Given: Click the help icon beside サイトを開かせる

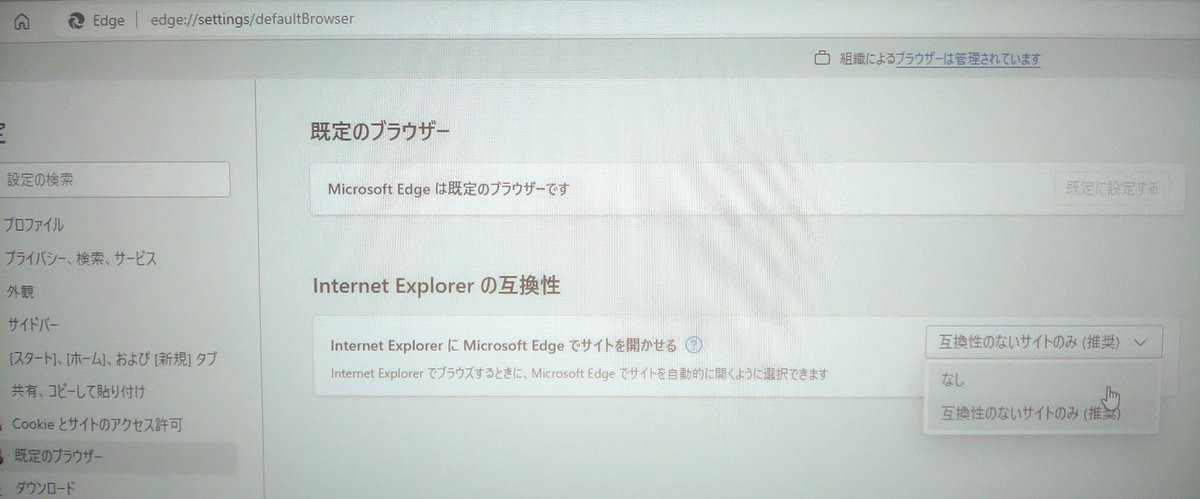Looking at the screenshot, I should pos(694,345).
